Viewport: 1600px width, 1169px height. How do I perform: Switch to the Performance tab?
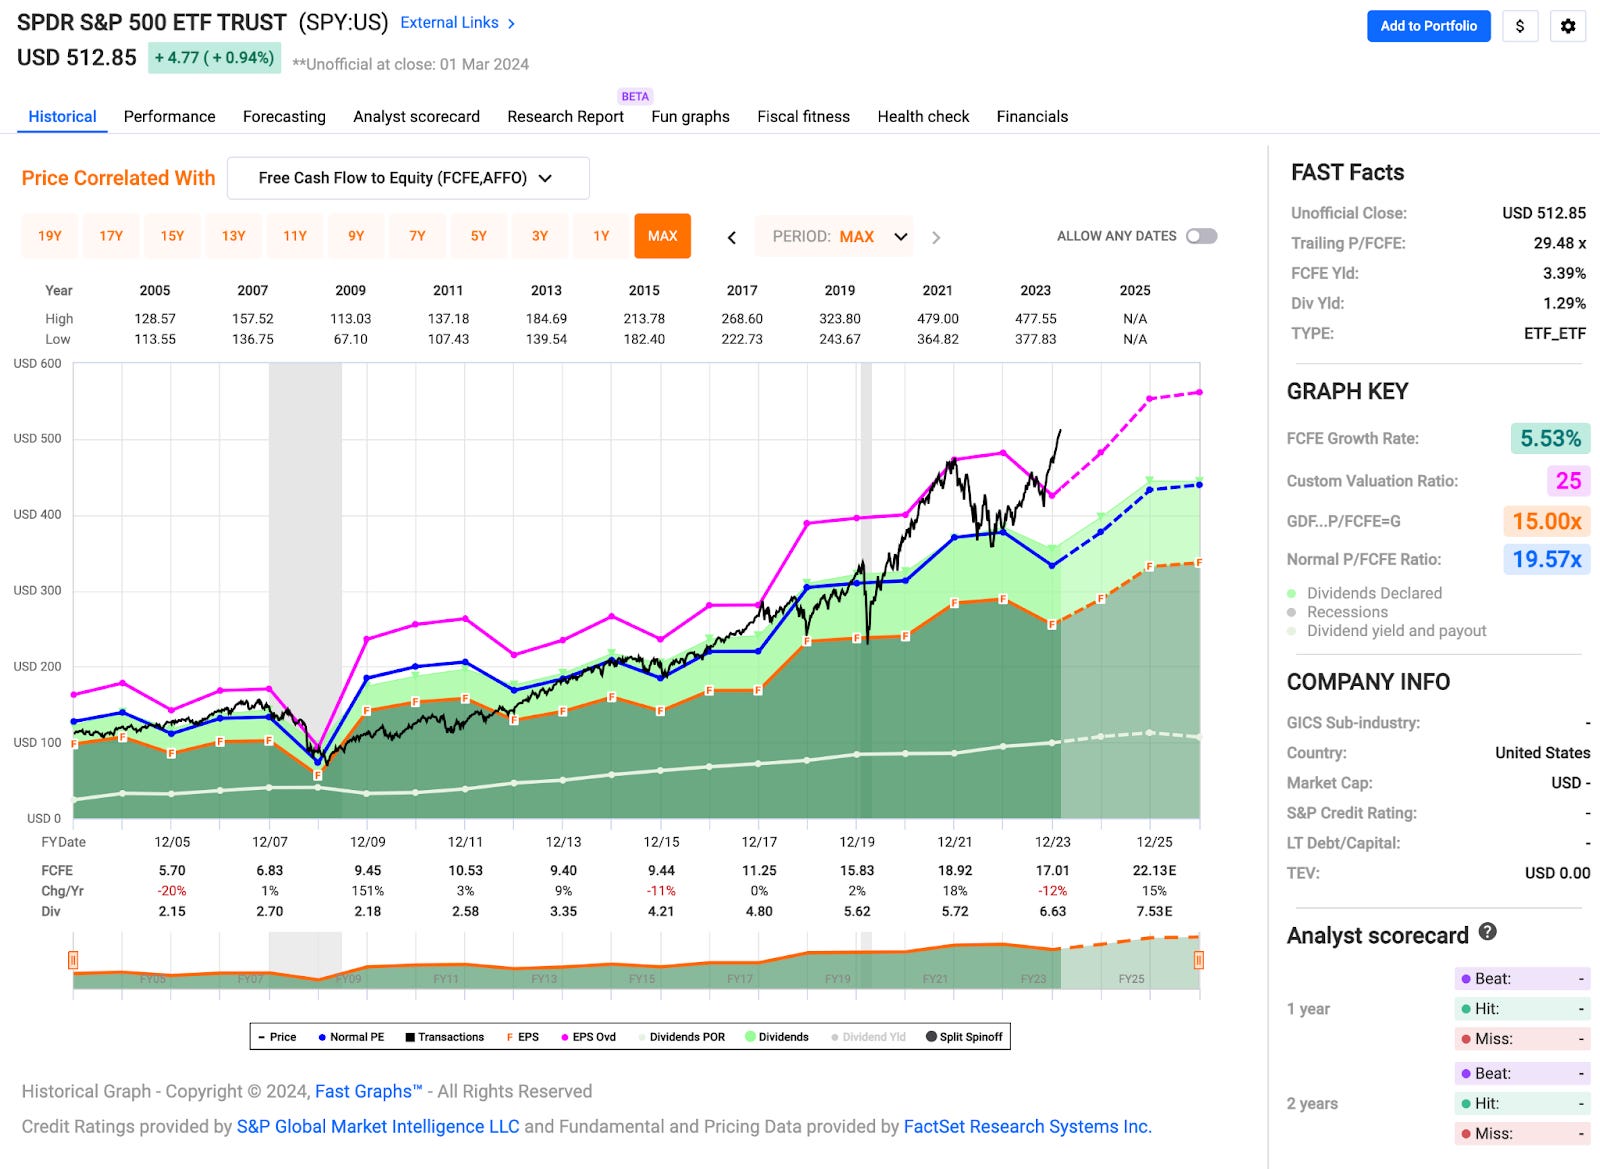pyautogui.click(x=169, y=116)
